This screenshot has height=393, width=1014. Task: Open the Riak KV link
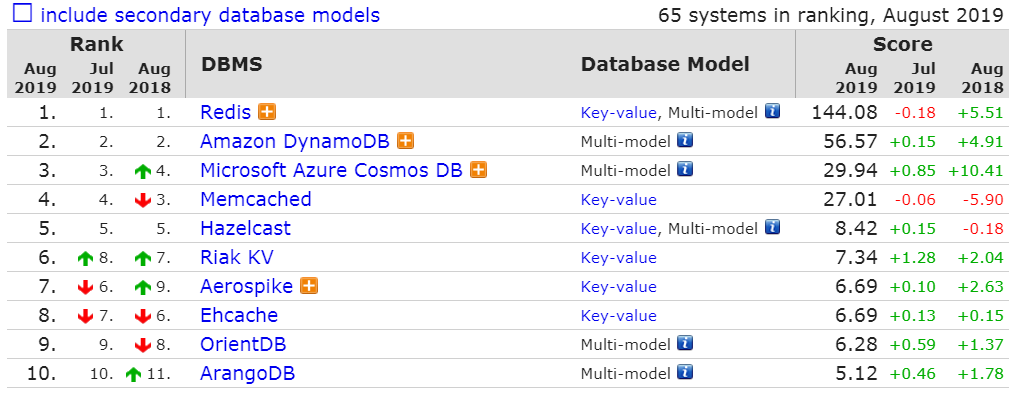[x=237, y=257]
